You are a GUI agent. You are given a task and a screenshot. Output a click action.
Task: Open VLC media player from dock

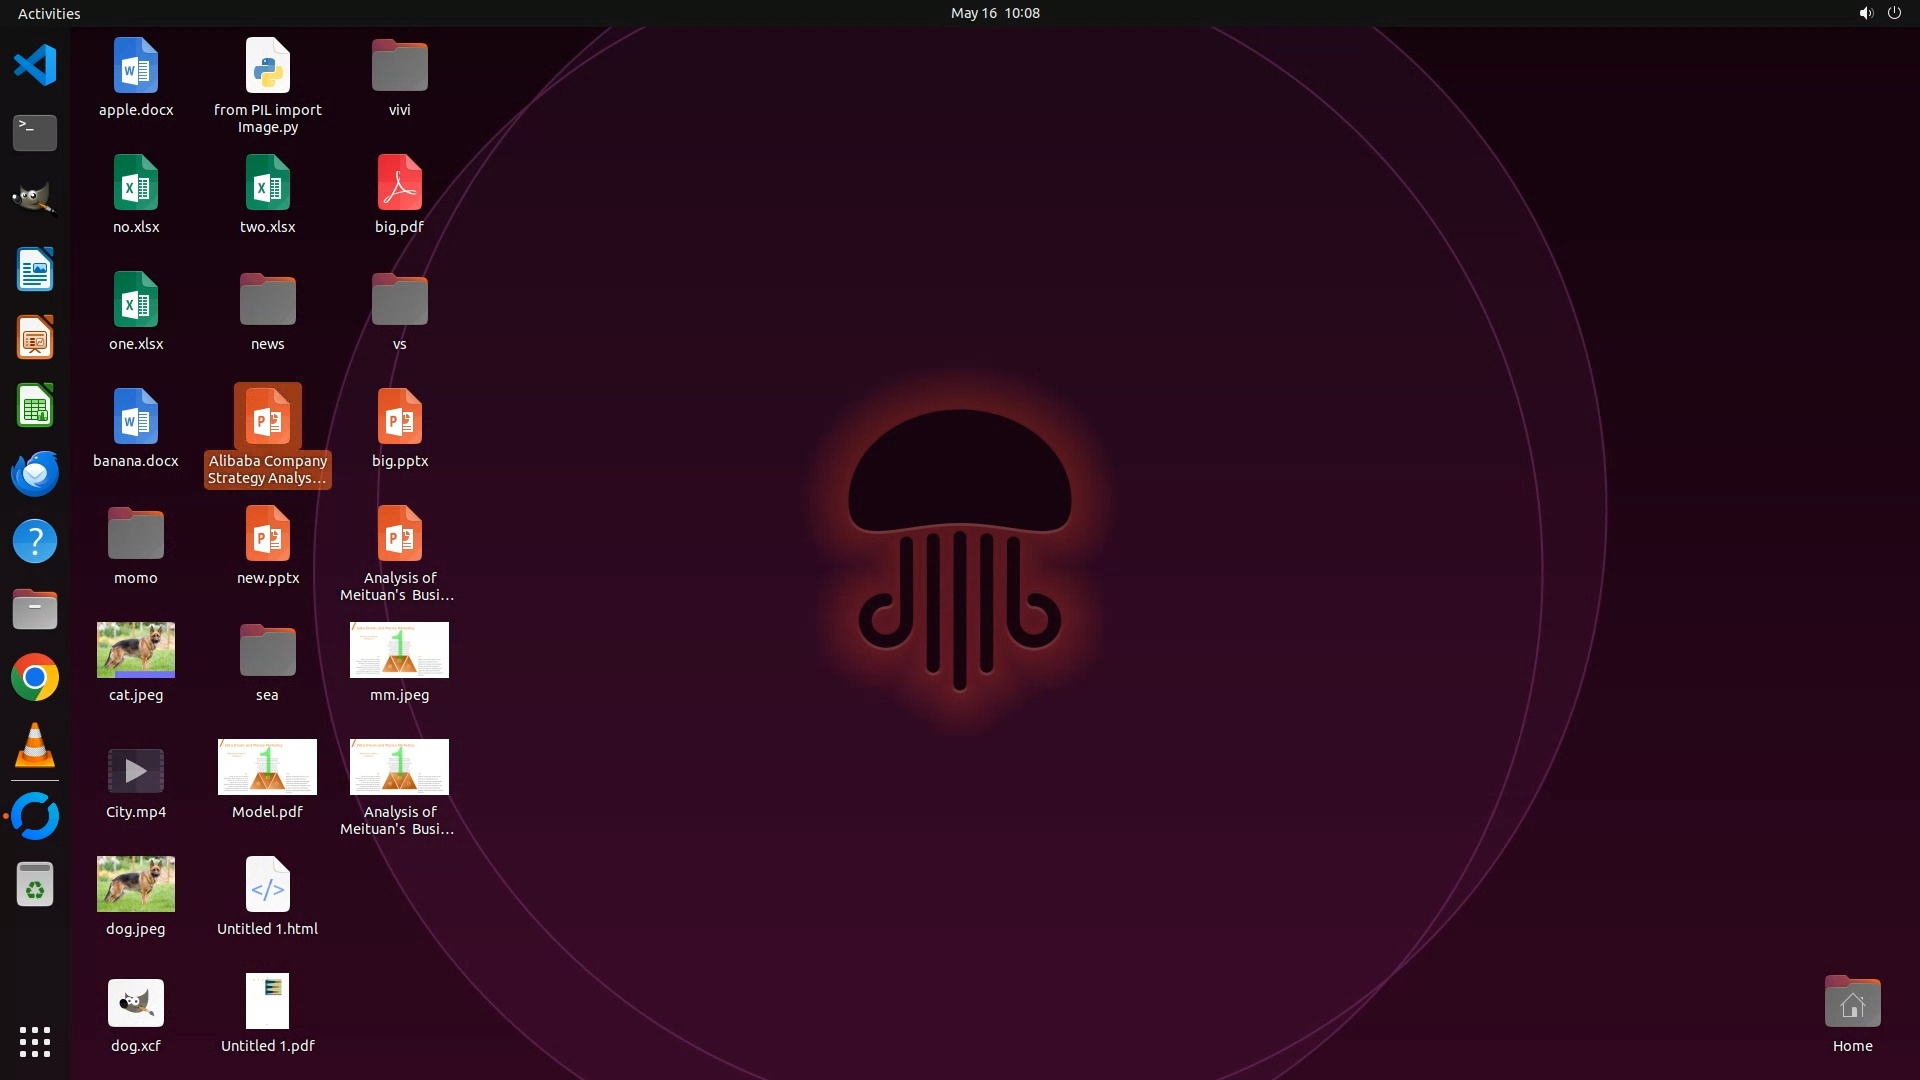(35, 746)
